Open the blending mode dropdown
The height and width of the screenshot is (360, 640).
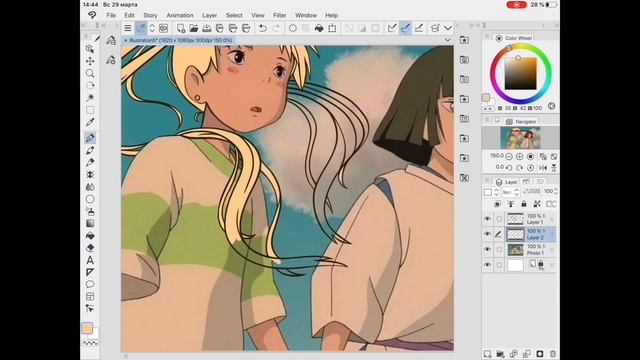point(510,191)
